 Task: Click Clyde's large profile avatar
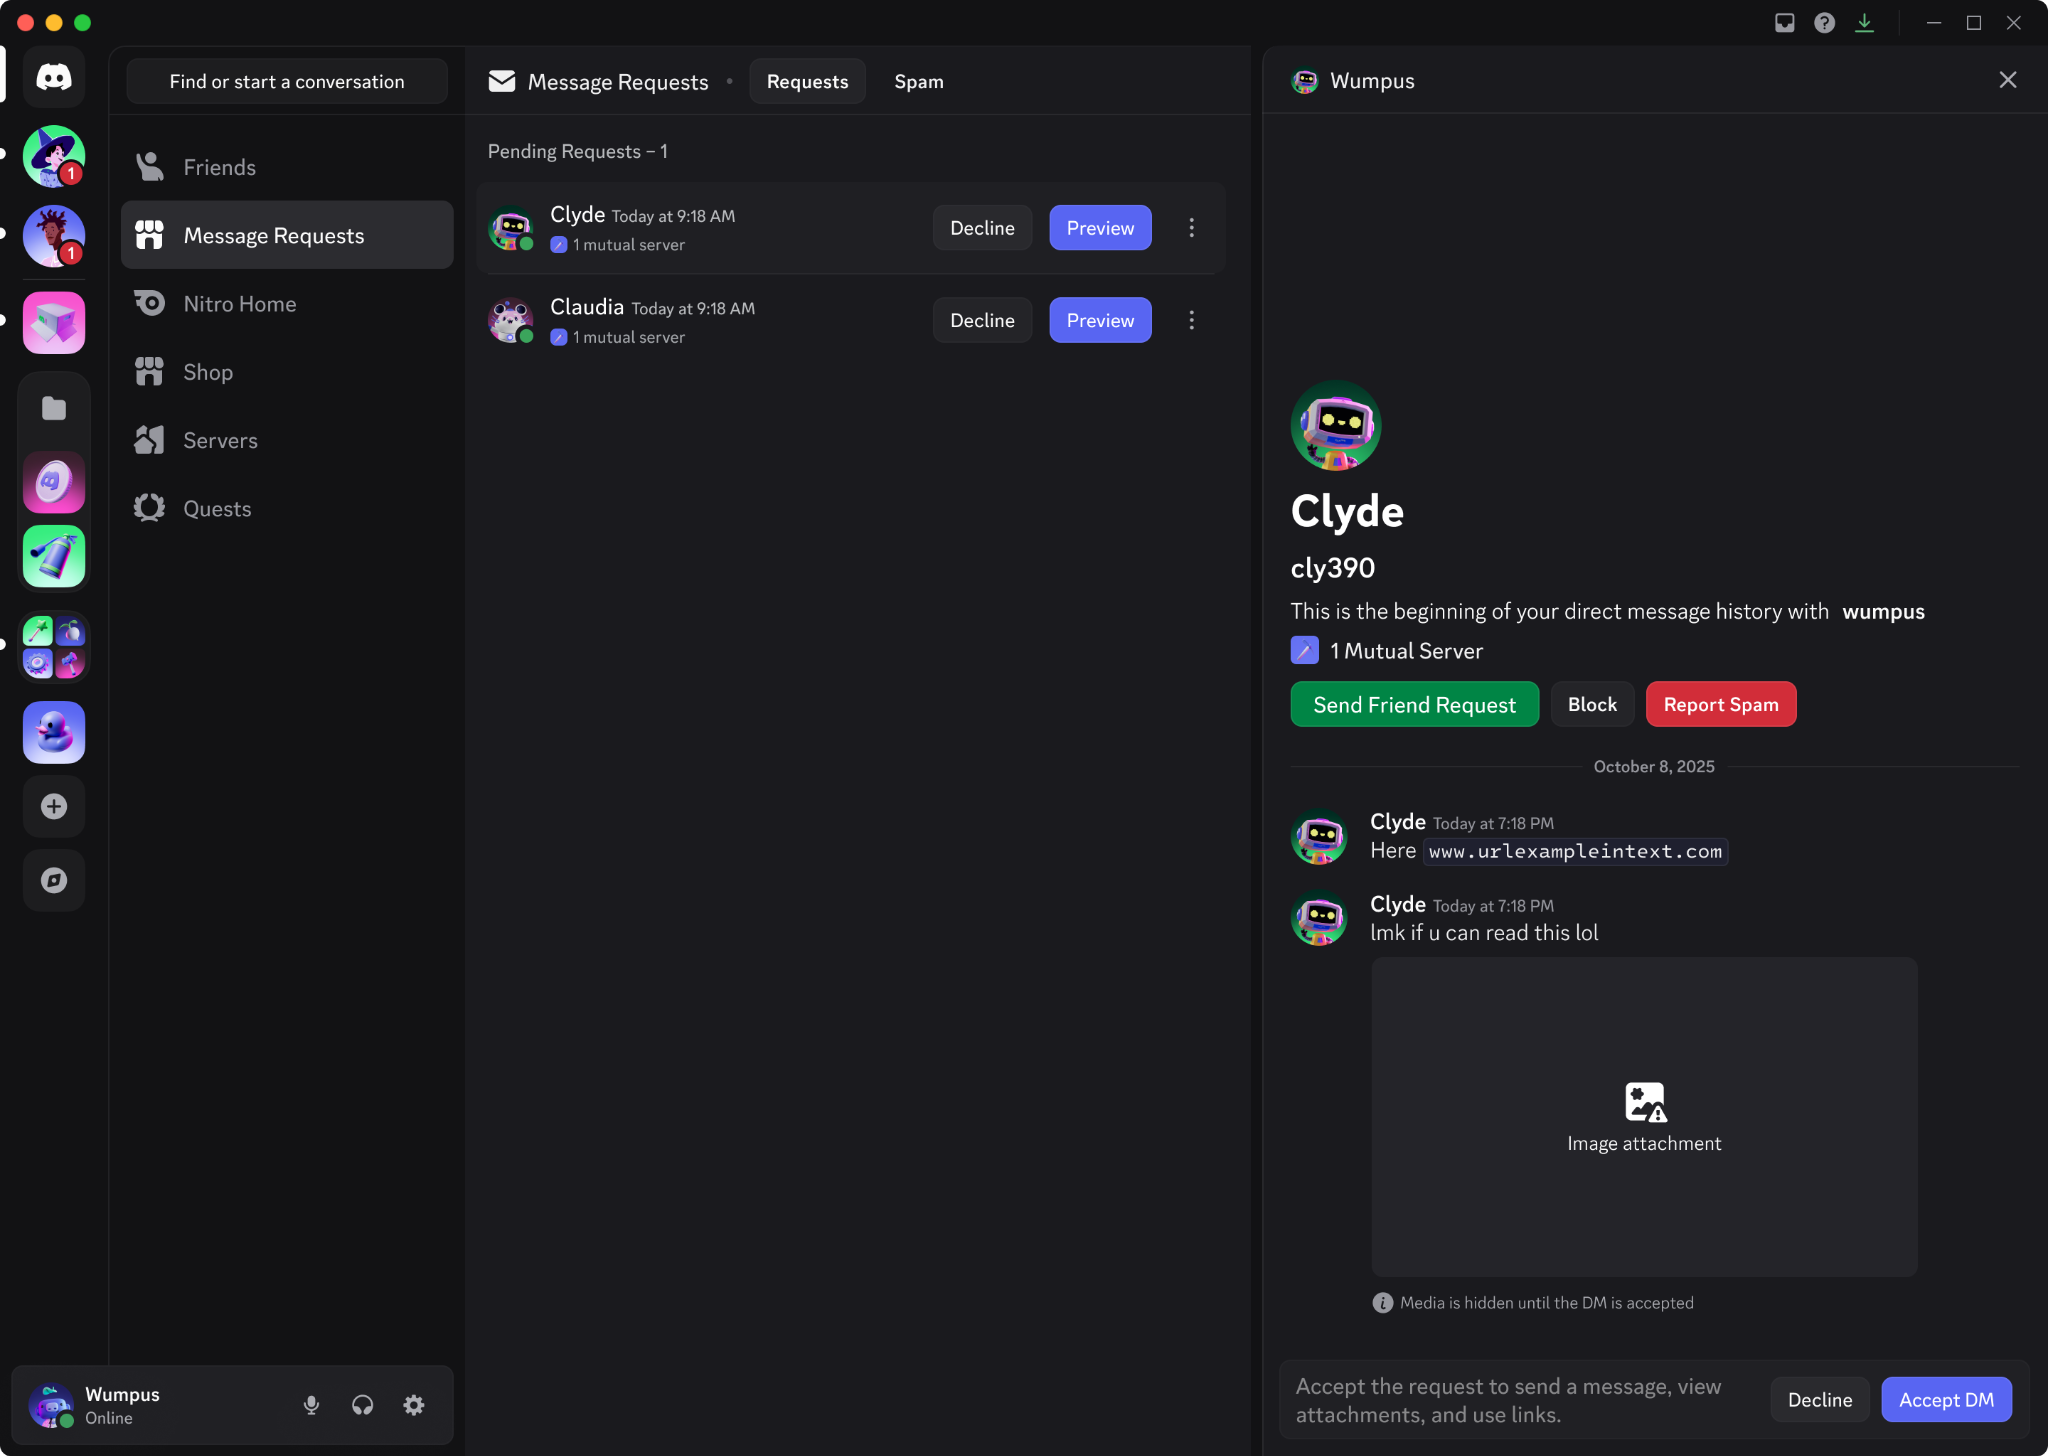tap(1336, 425)
